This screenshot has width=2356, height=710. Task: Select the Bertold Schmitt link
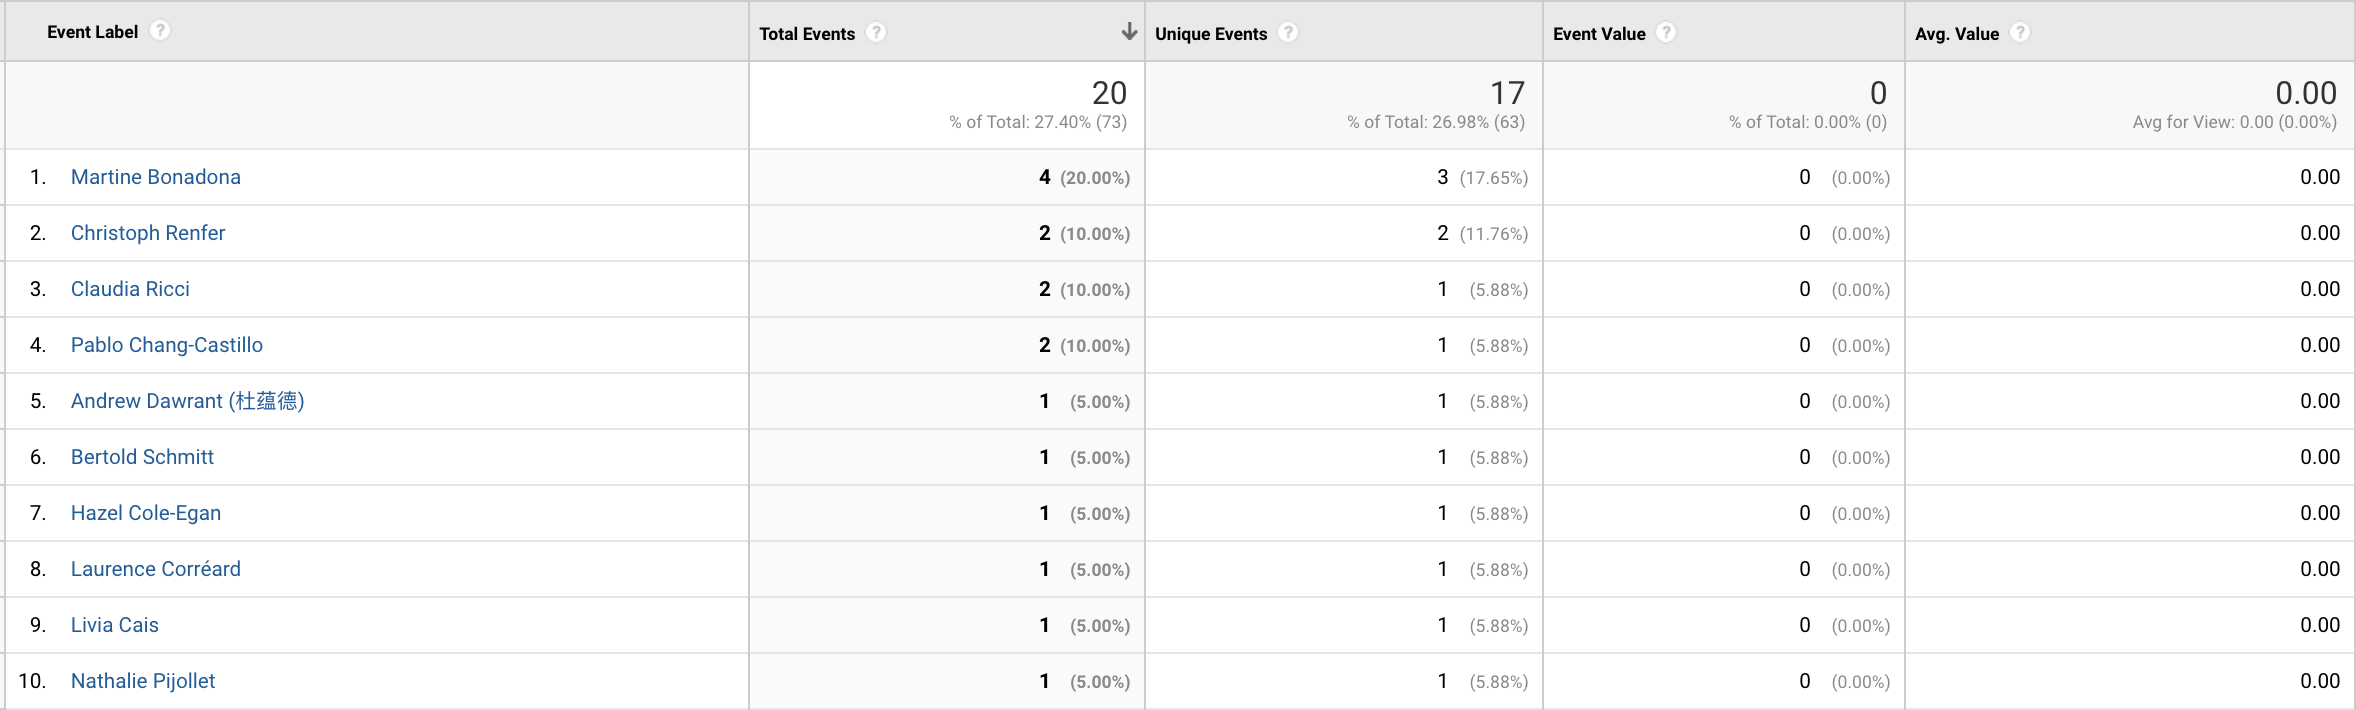pos(142,457)
